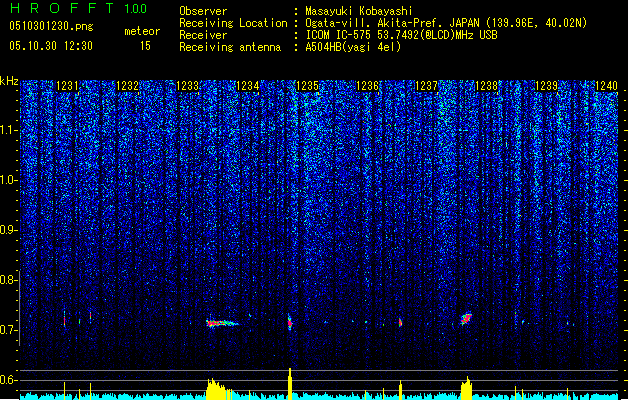Click the 1239 time marker
Image resolution: width=629 pixels, height=400 pixels.
(546, 86)
